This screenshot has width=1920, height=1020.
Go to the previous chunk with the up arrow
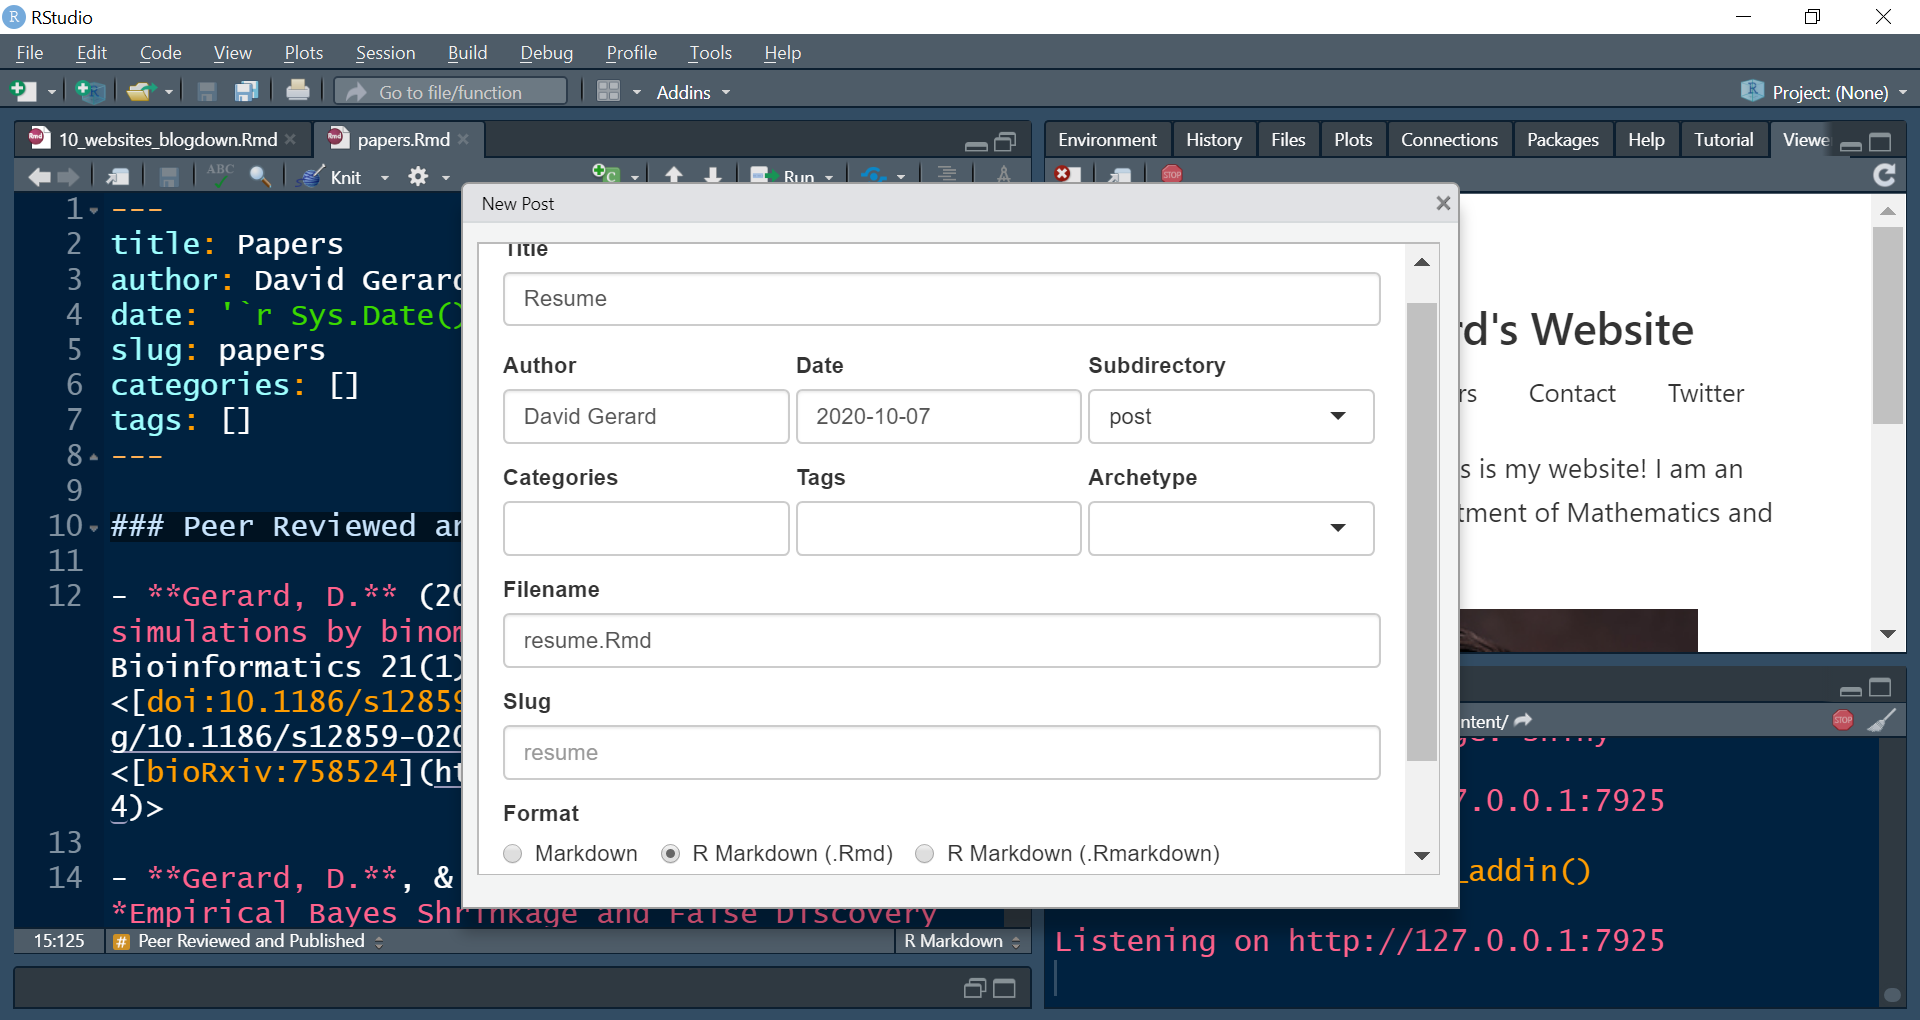[674, 175]
